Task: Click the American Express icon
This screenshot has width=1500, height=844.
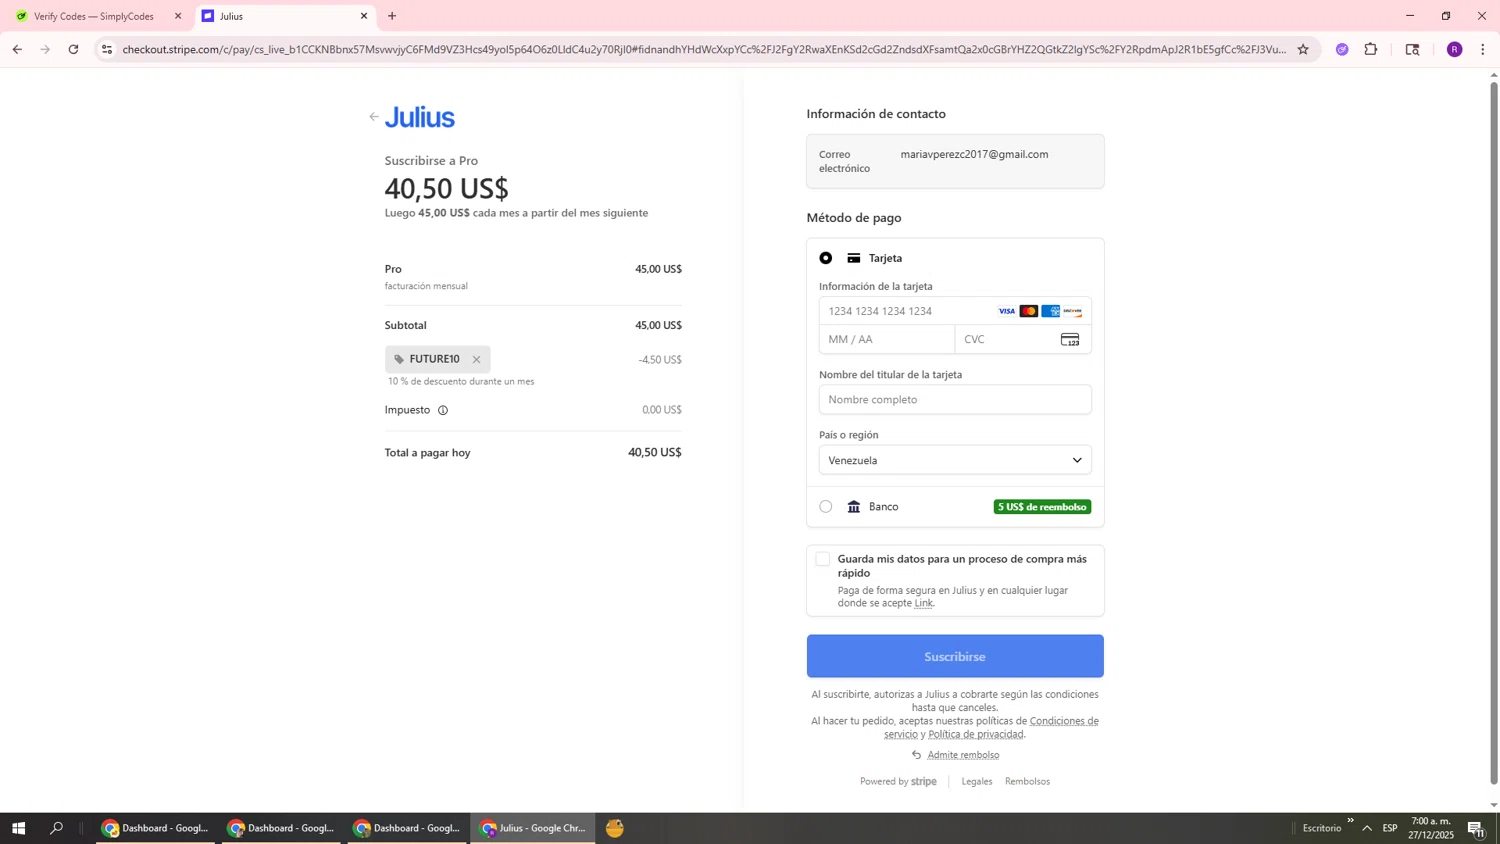Action: coord(1051,312)
